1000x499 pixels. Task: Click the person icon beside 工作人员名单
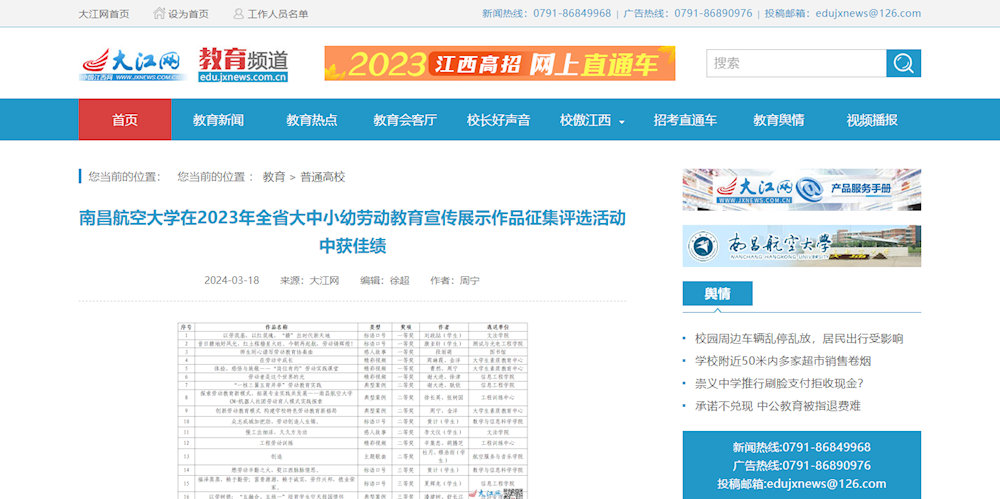(x=239, y=13)
